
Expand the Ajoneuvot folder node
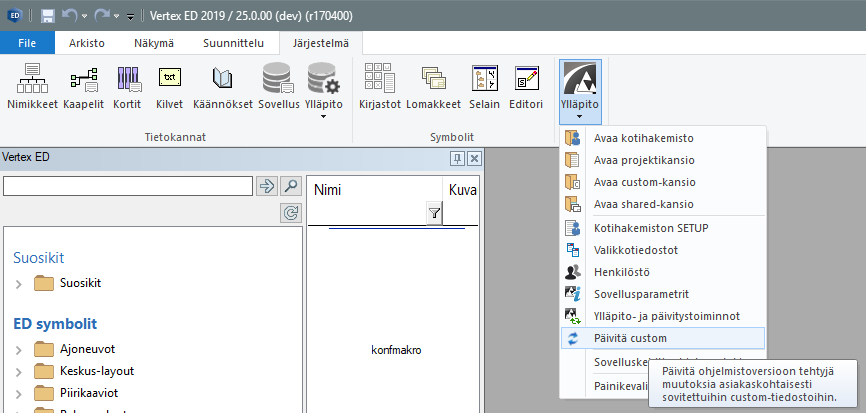coord(18,350)
